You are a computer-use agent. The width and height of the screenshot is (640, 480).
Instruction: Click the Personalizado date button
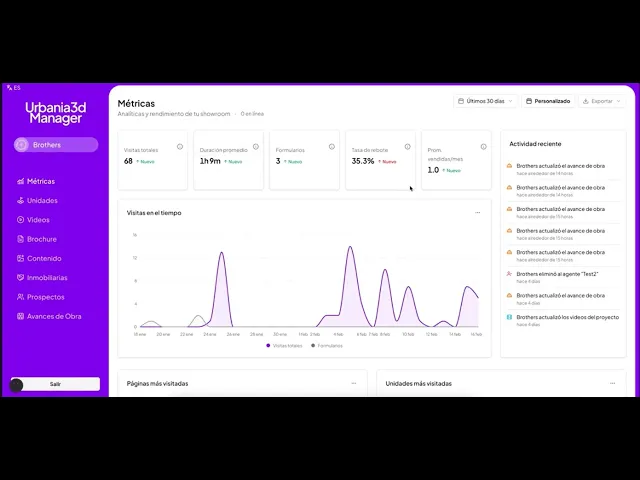pos(548,101)
